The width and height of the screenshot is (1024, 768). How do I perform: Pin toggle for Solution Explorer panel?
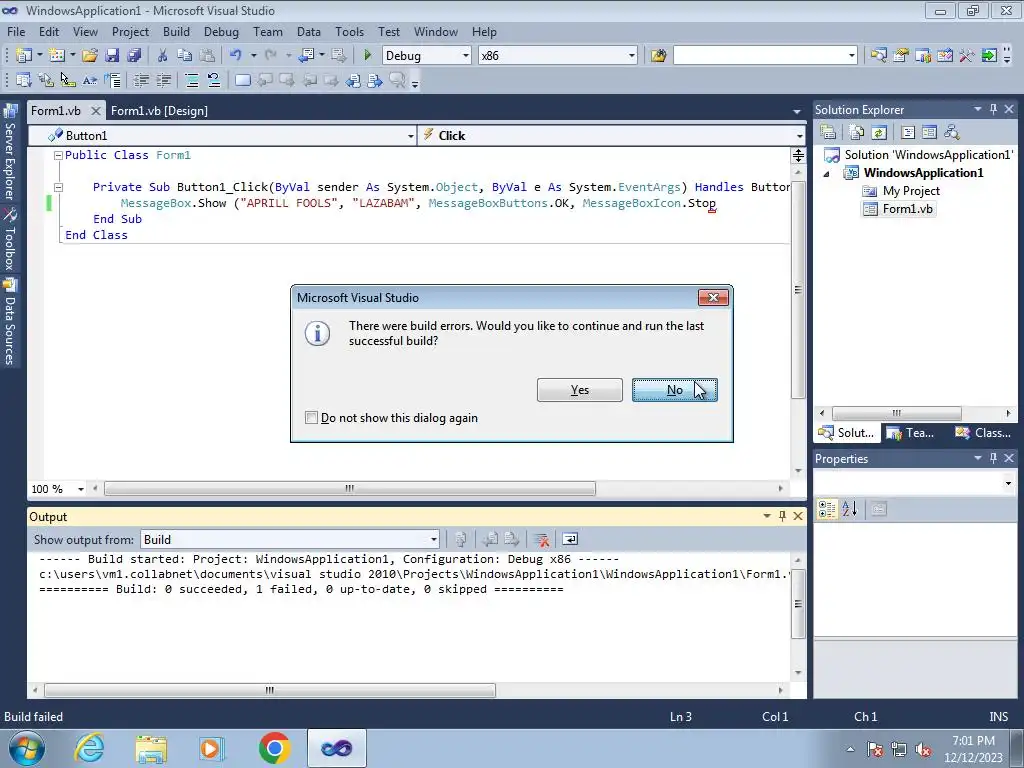993,109
